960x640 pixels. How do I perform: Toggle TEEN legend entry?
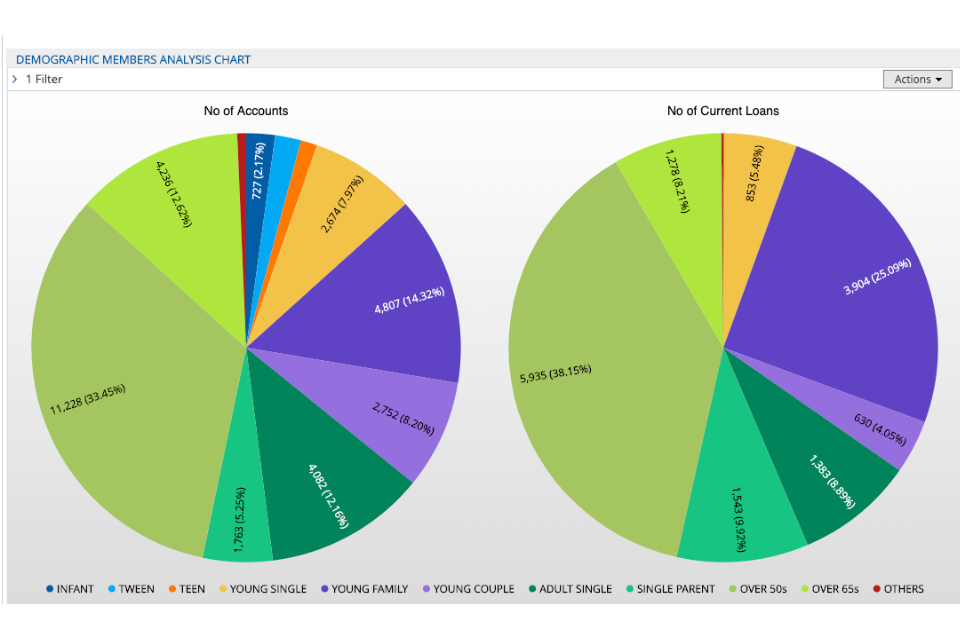185,589
